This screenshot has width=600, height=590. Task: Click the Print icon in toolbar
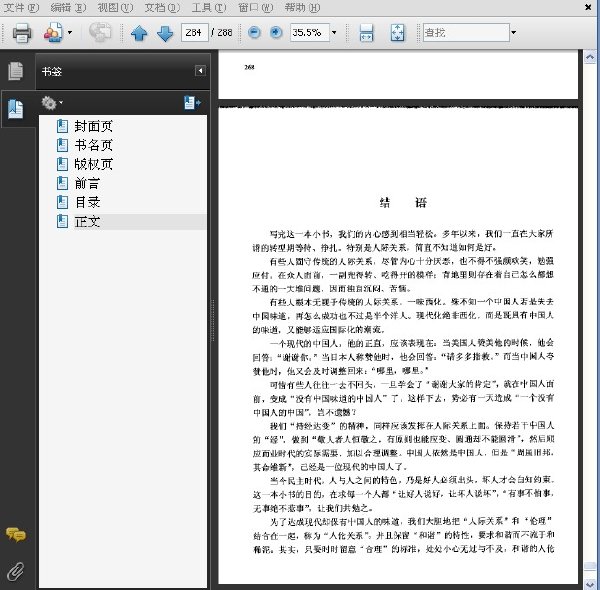(22, 33)
